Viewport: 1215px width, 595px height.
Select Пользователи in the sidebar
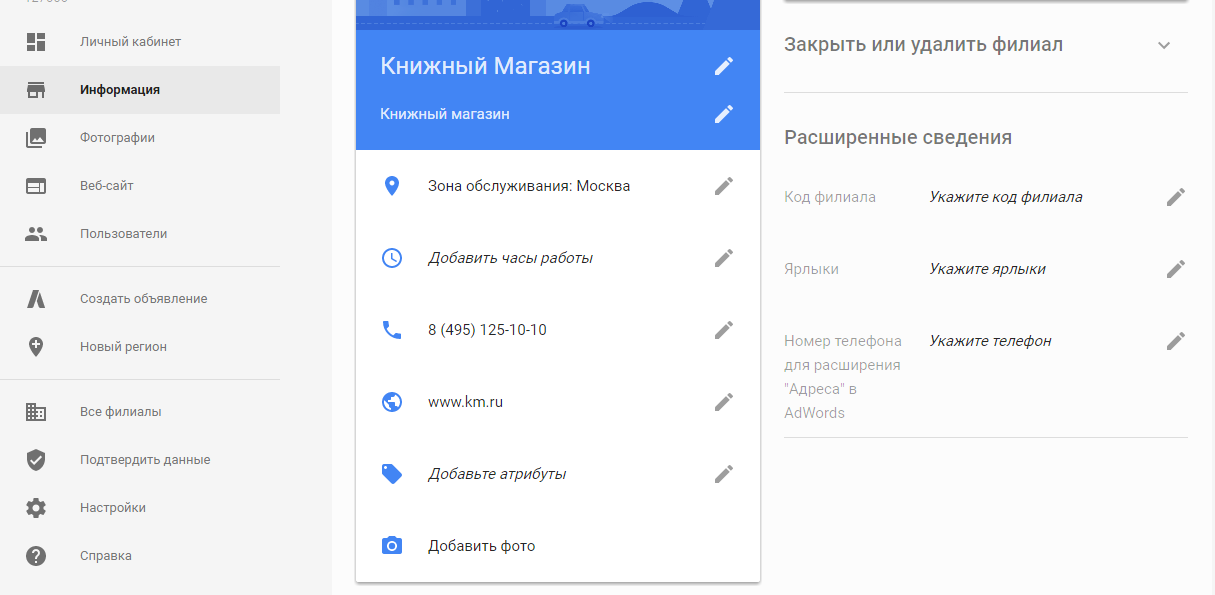click(x=123, y=234)
